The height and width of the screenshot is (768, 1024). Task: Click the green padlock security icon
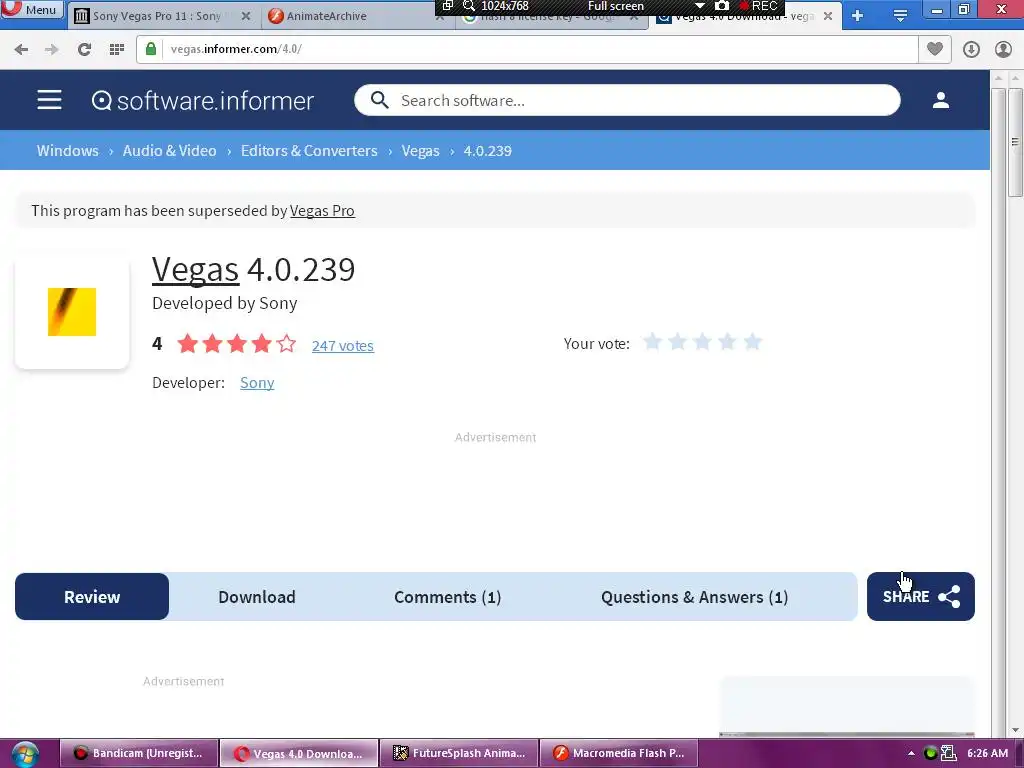pos(151,49)
